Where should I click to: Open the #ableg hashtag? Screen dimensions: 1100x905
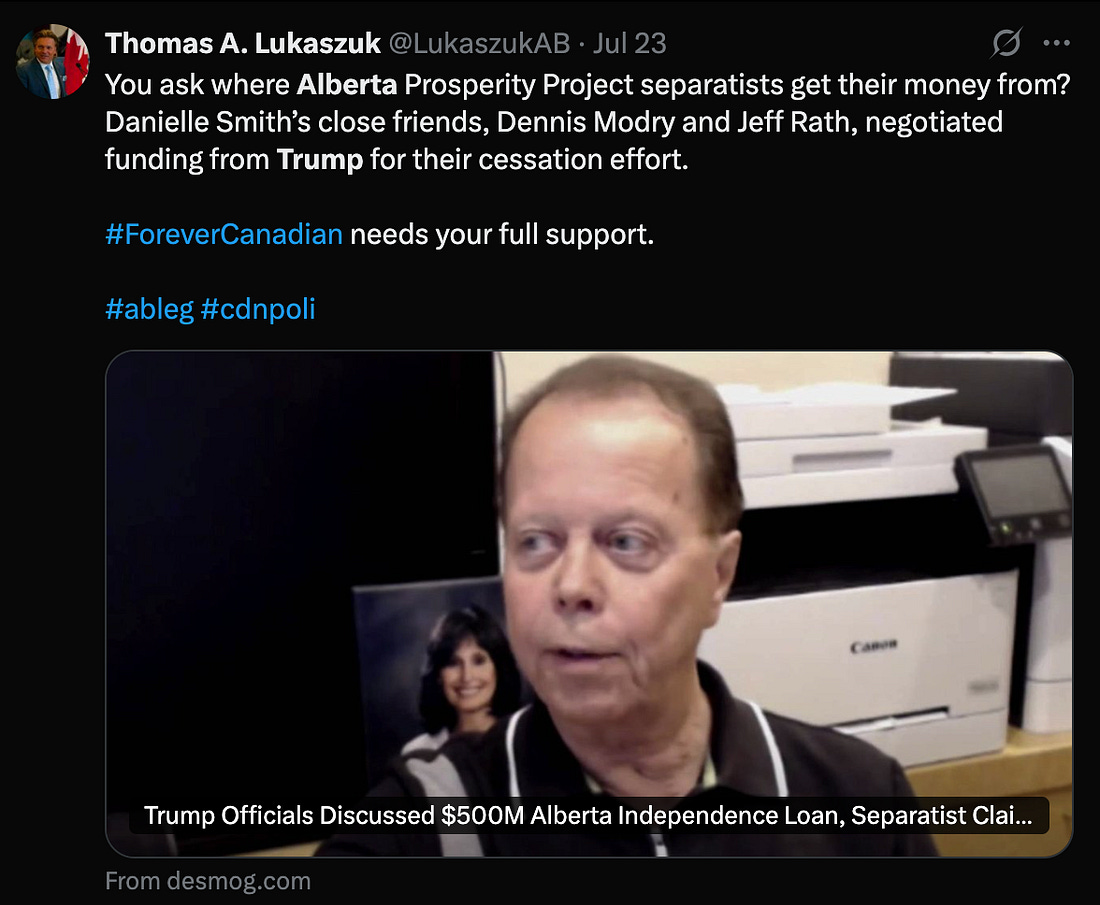(x=149, y=309)
